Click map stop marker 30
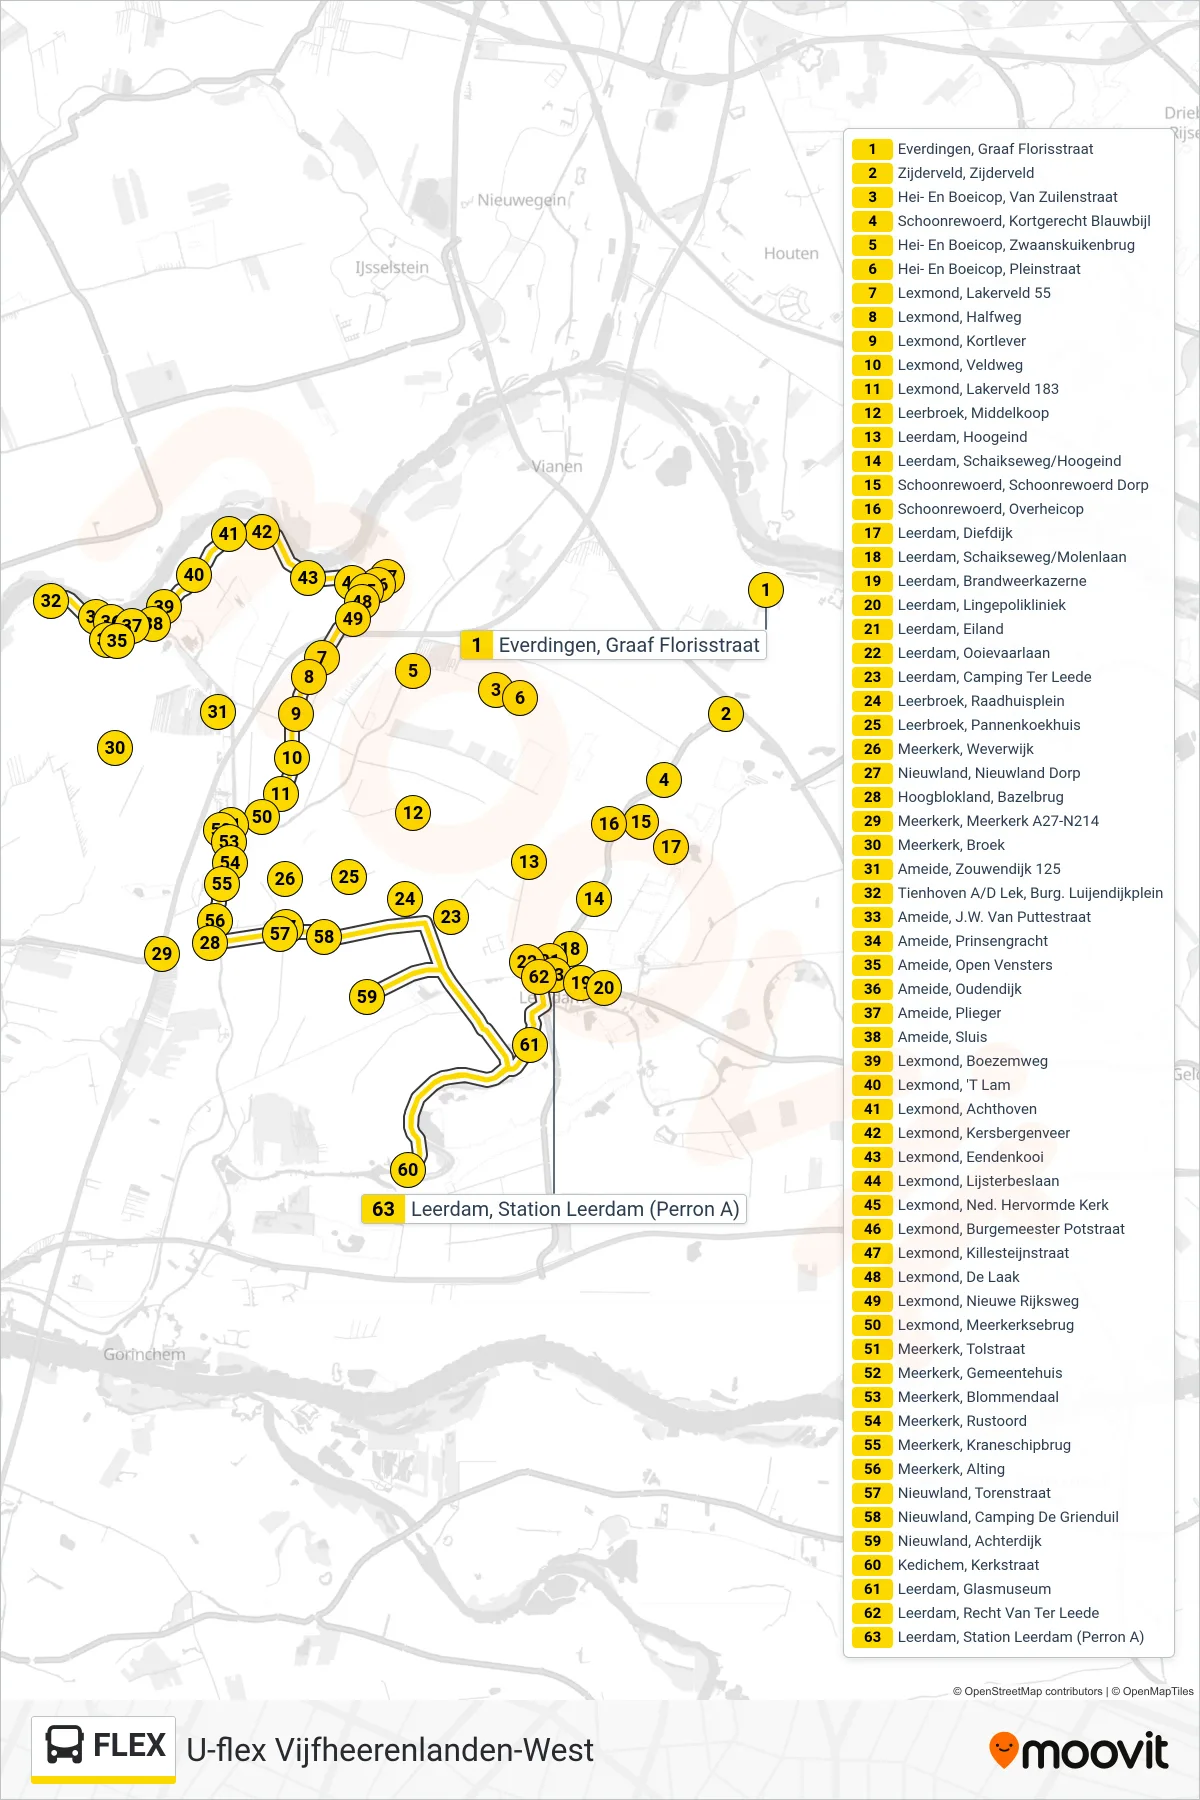Image resolution: width=1200 pixels, height=1800 pixels. (x=115, y=748)
